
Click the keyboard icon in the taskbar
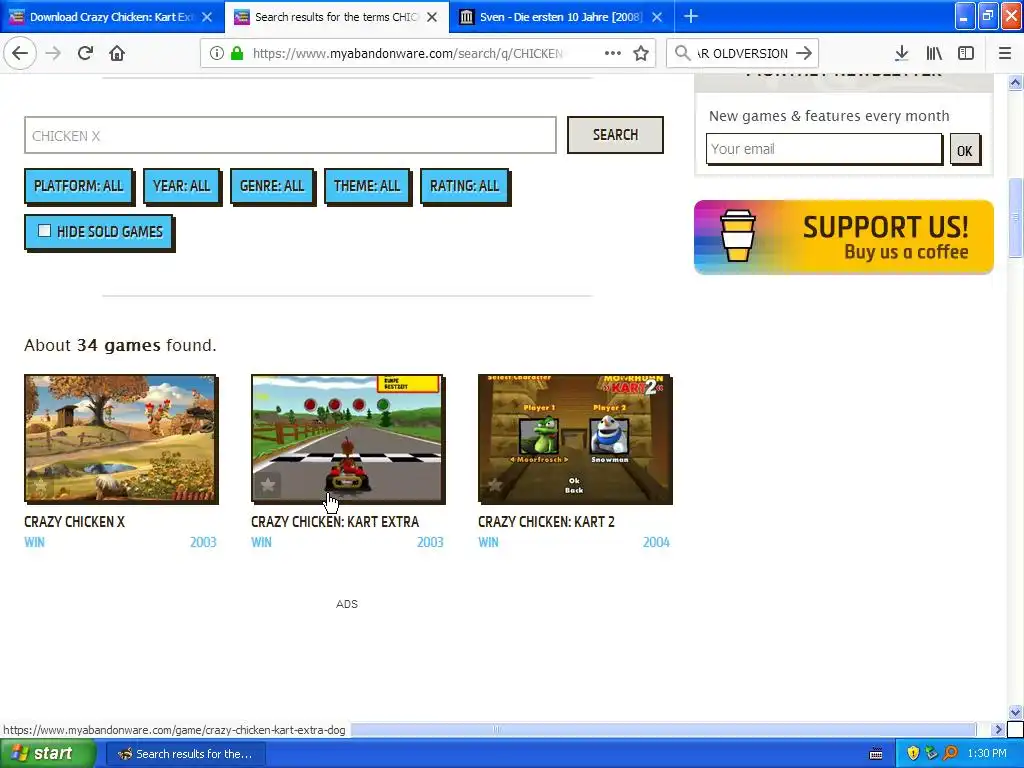click(x=876, y=754)
